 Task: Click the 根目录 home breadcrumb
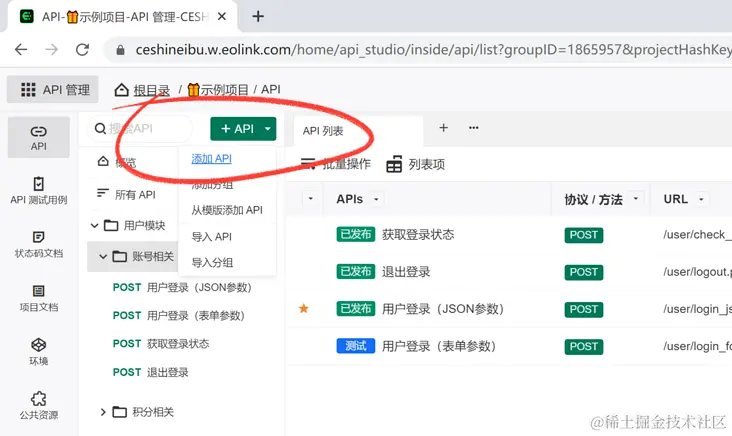(x=142, y=90)
